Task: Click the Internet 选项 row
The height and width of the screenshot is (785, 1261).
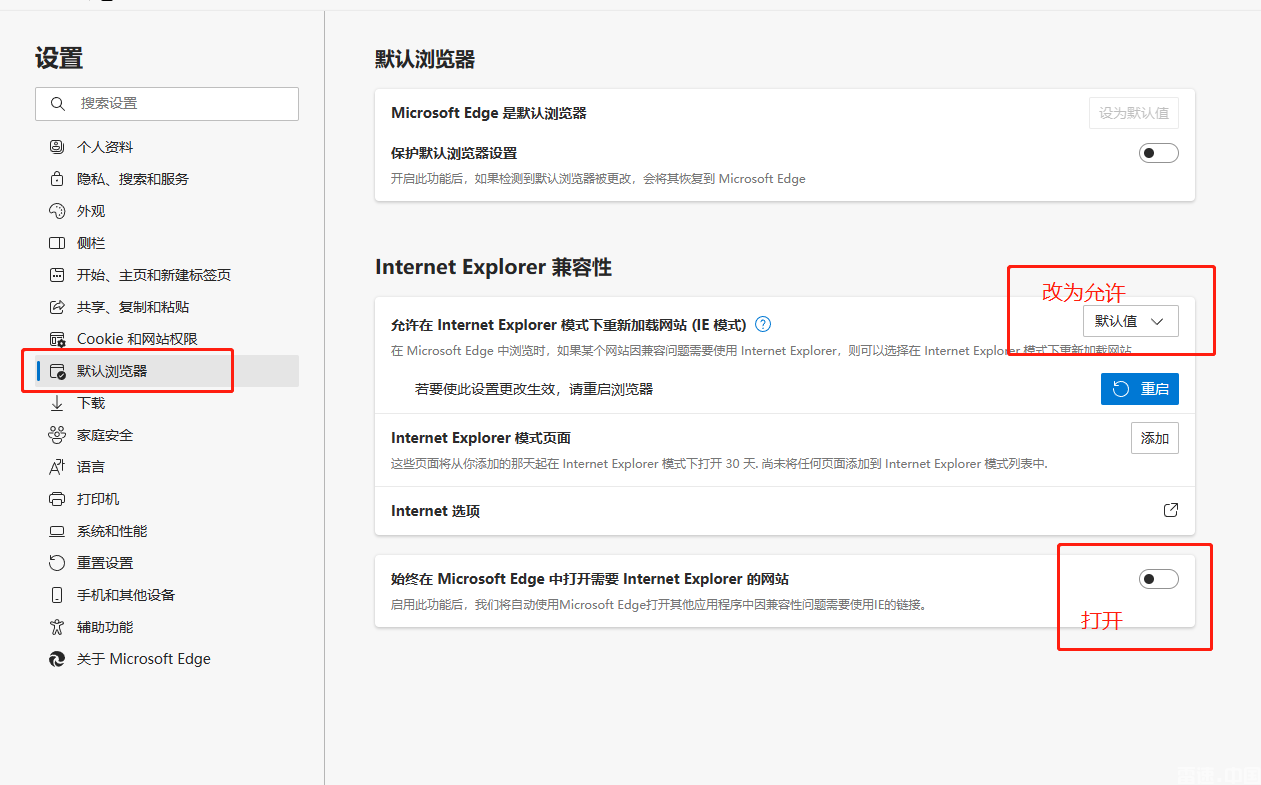Action: (785, 511)
